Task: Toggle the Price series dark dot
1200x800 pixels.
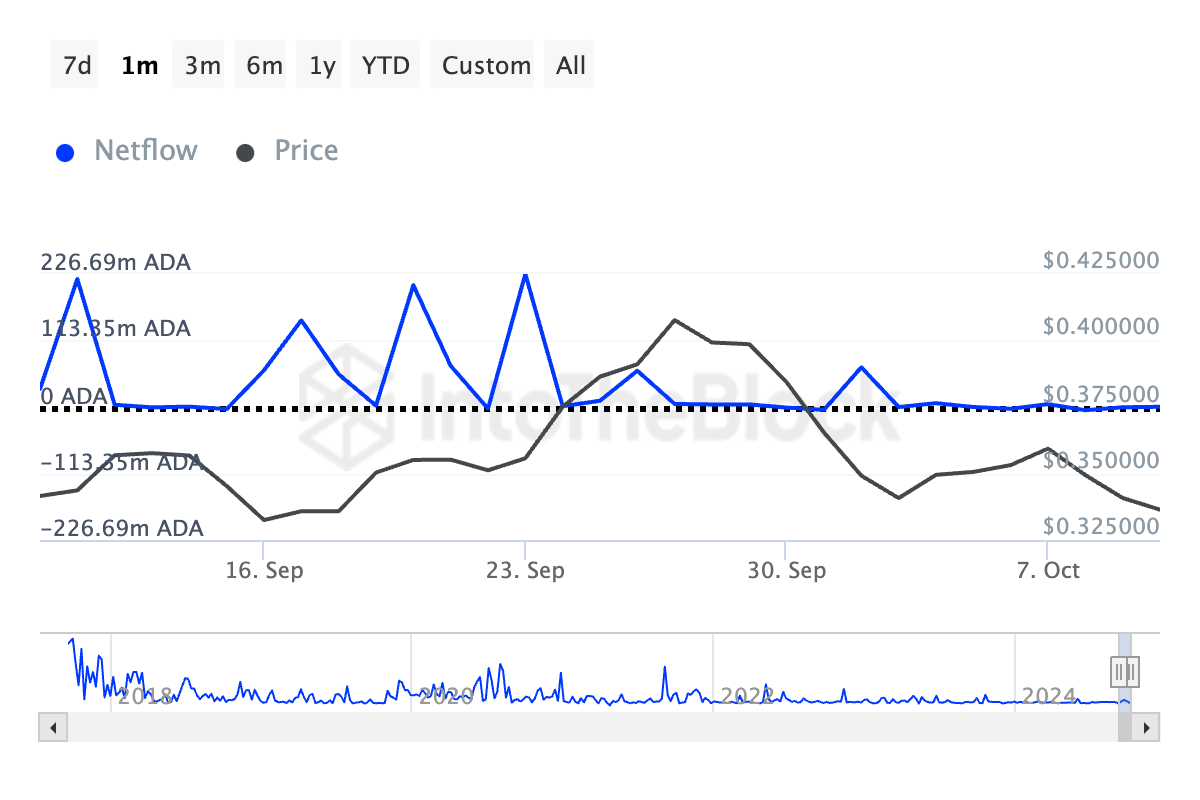Action: click(x=246, y=153)
